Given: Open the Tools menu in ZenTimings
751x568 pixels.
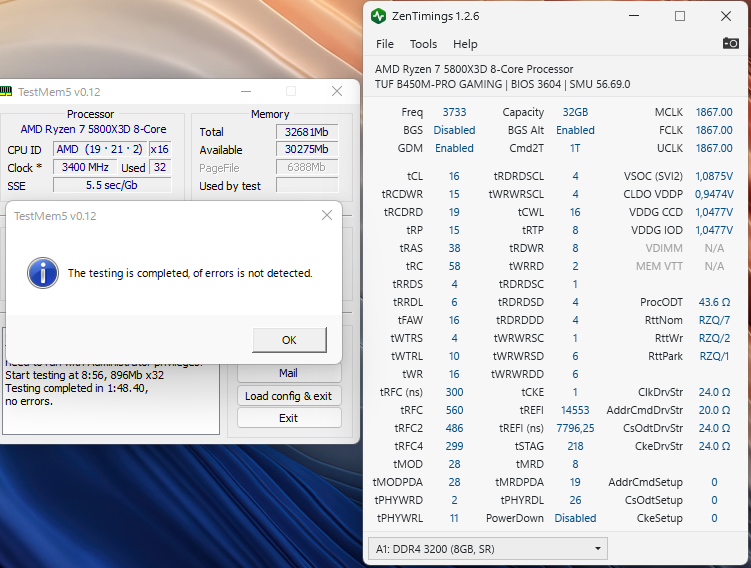Looking at the screenshot, I should (x=423, y=44).
